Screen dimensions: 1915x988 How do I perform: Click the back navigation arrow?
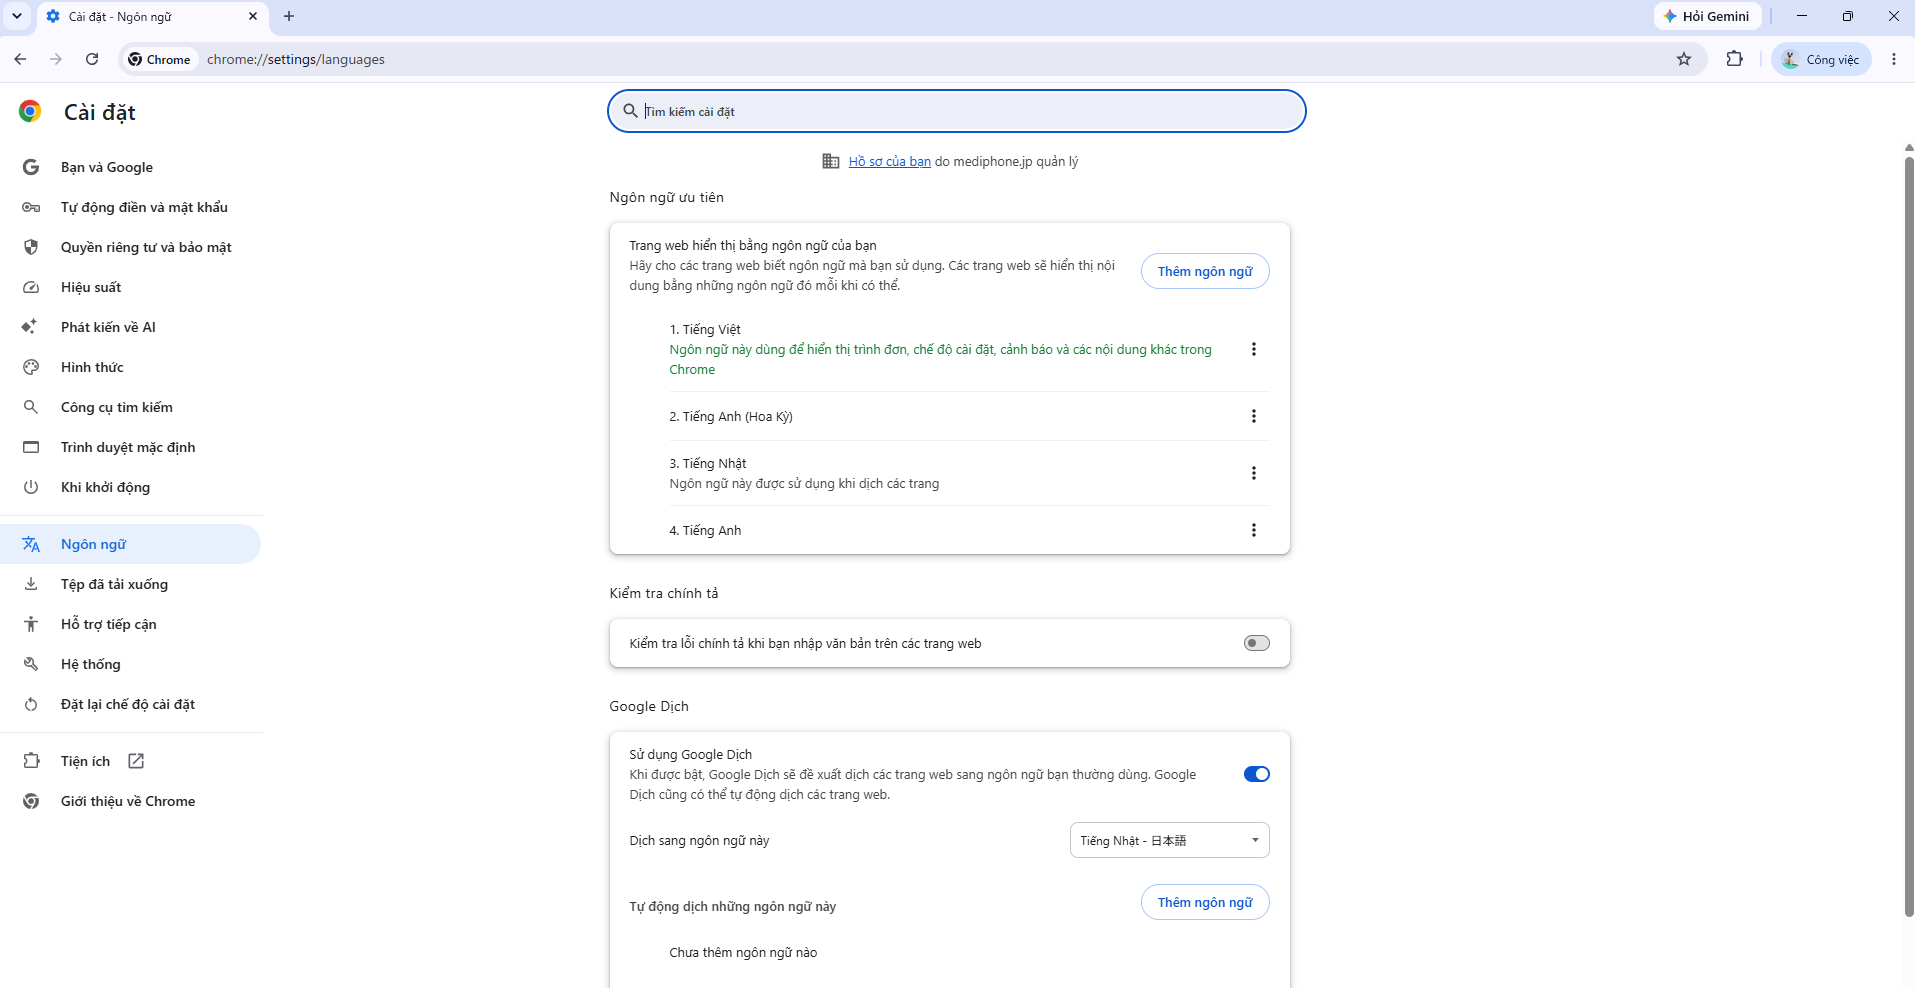tap(20, 59)
